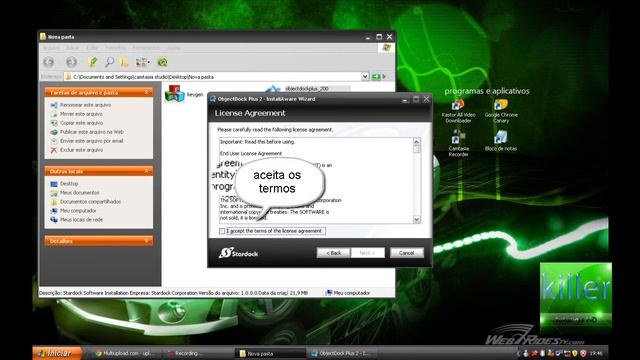Go forward in Nova pasta window
The width and height of the screenshot is (640, 360).
pyautogui.click(x=71, y=62)
